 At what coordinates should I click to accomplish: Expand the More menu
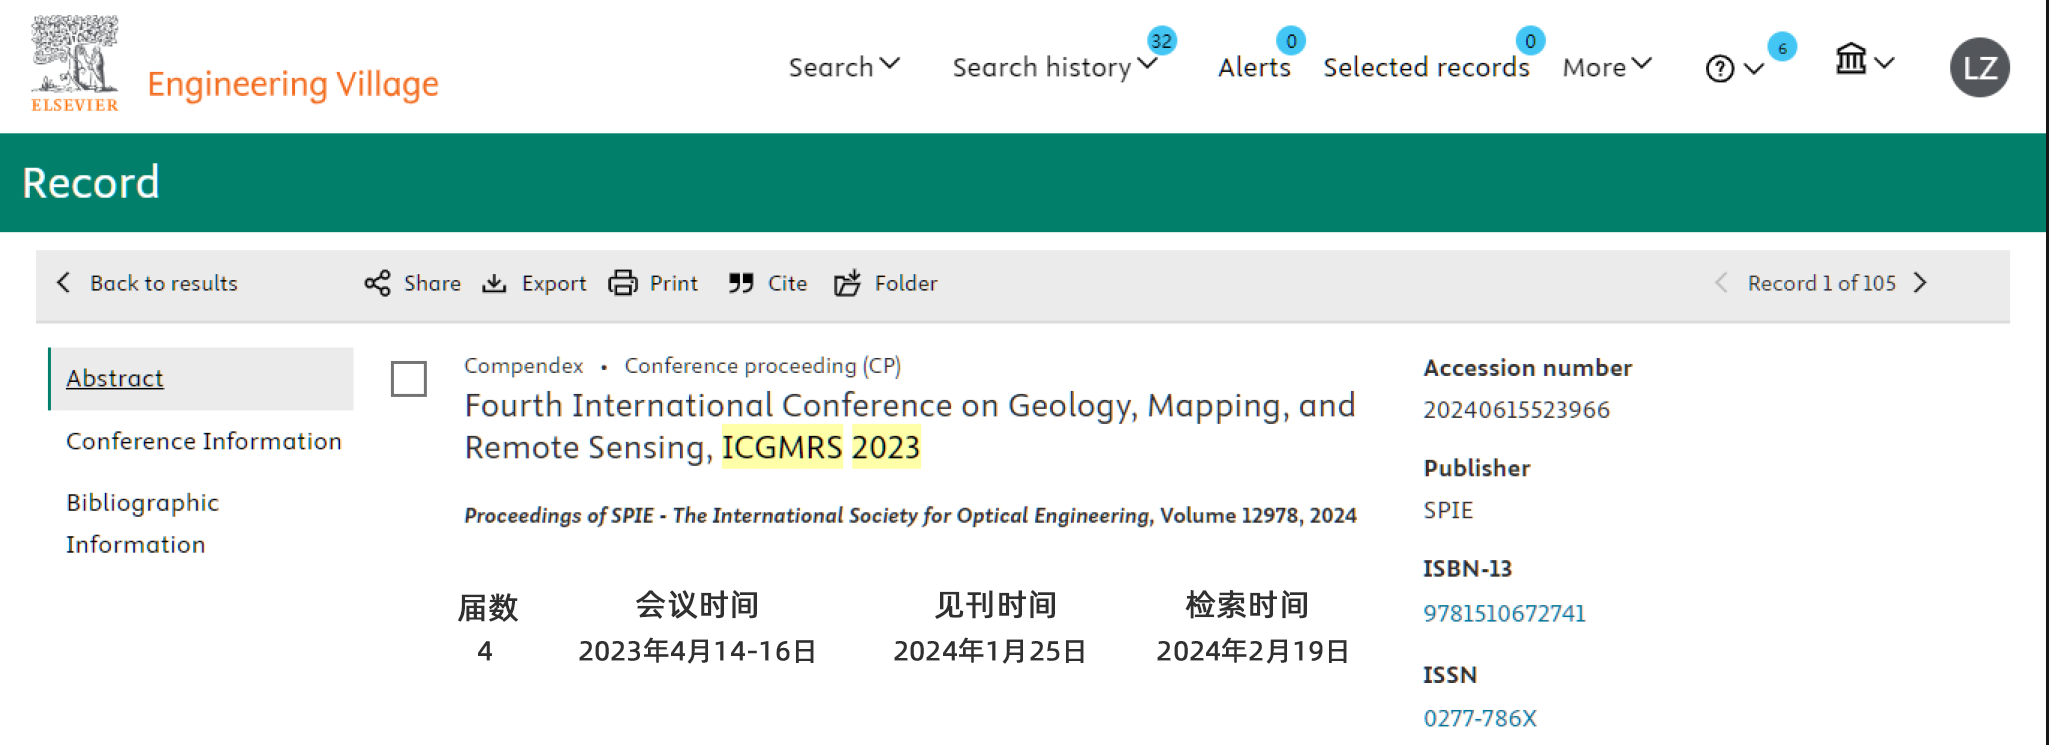pos(1607,67)
